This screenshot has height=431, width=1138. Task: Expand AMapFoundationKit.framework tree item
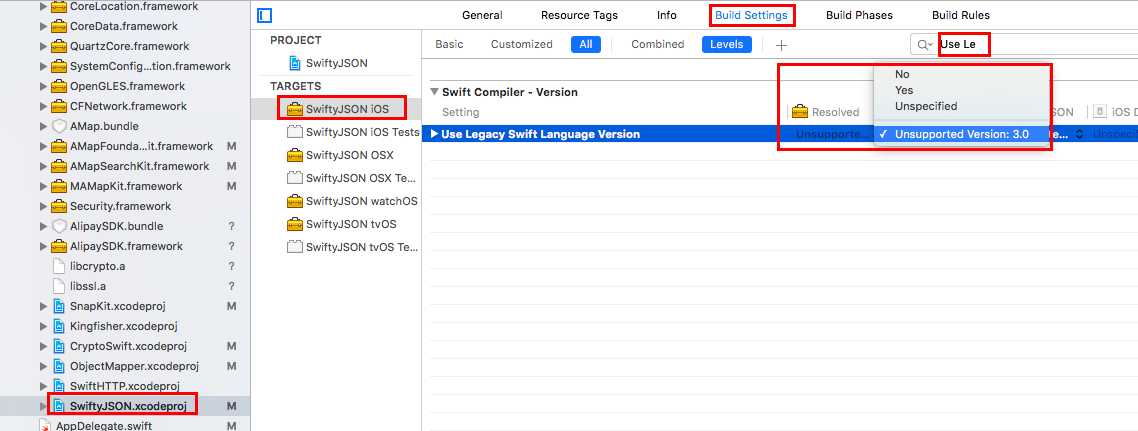44,147
